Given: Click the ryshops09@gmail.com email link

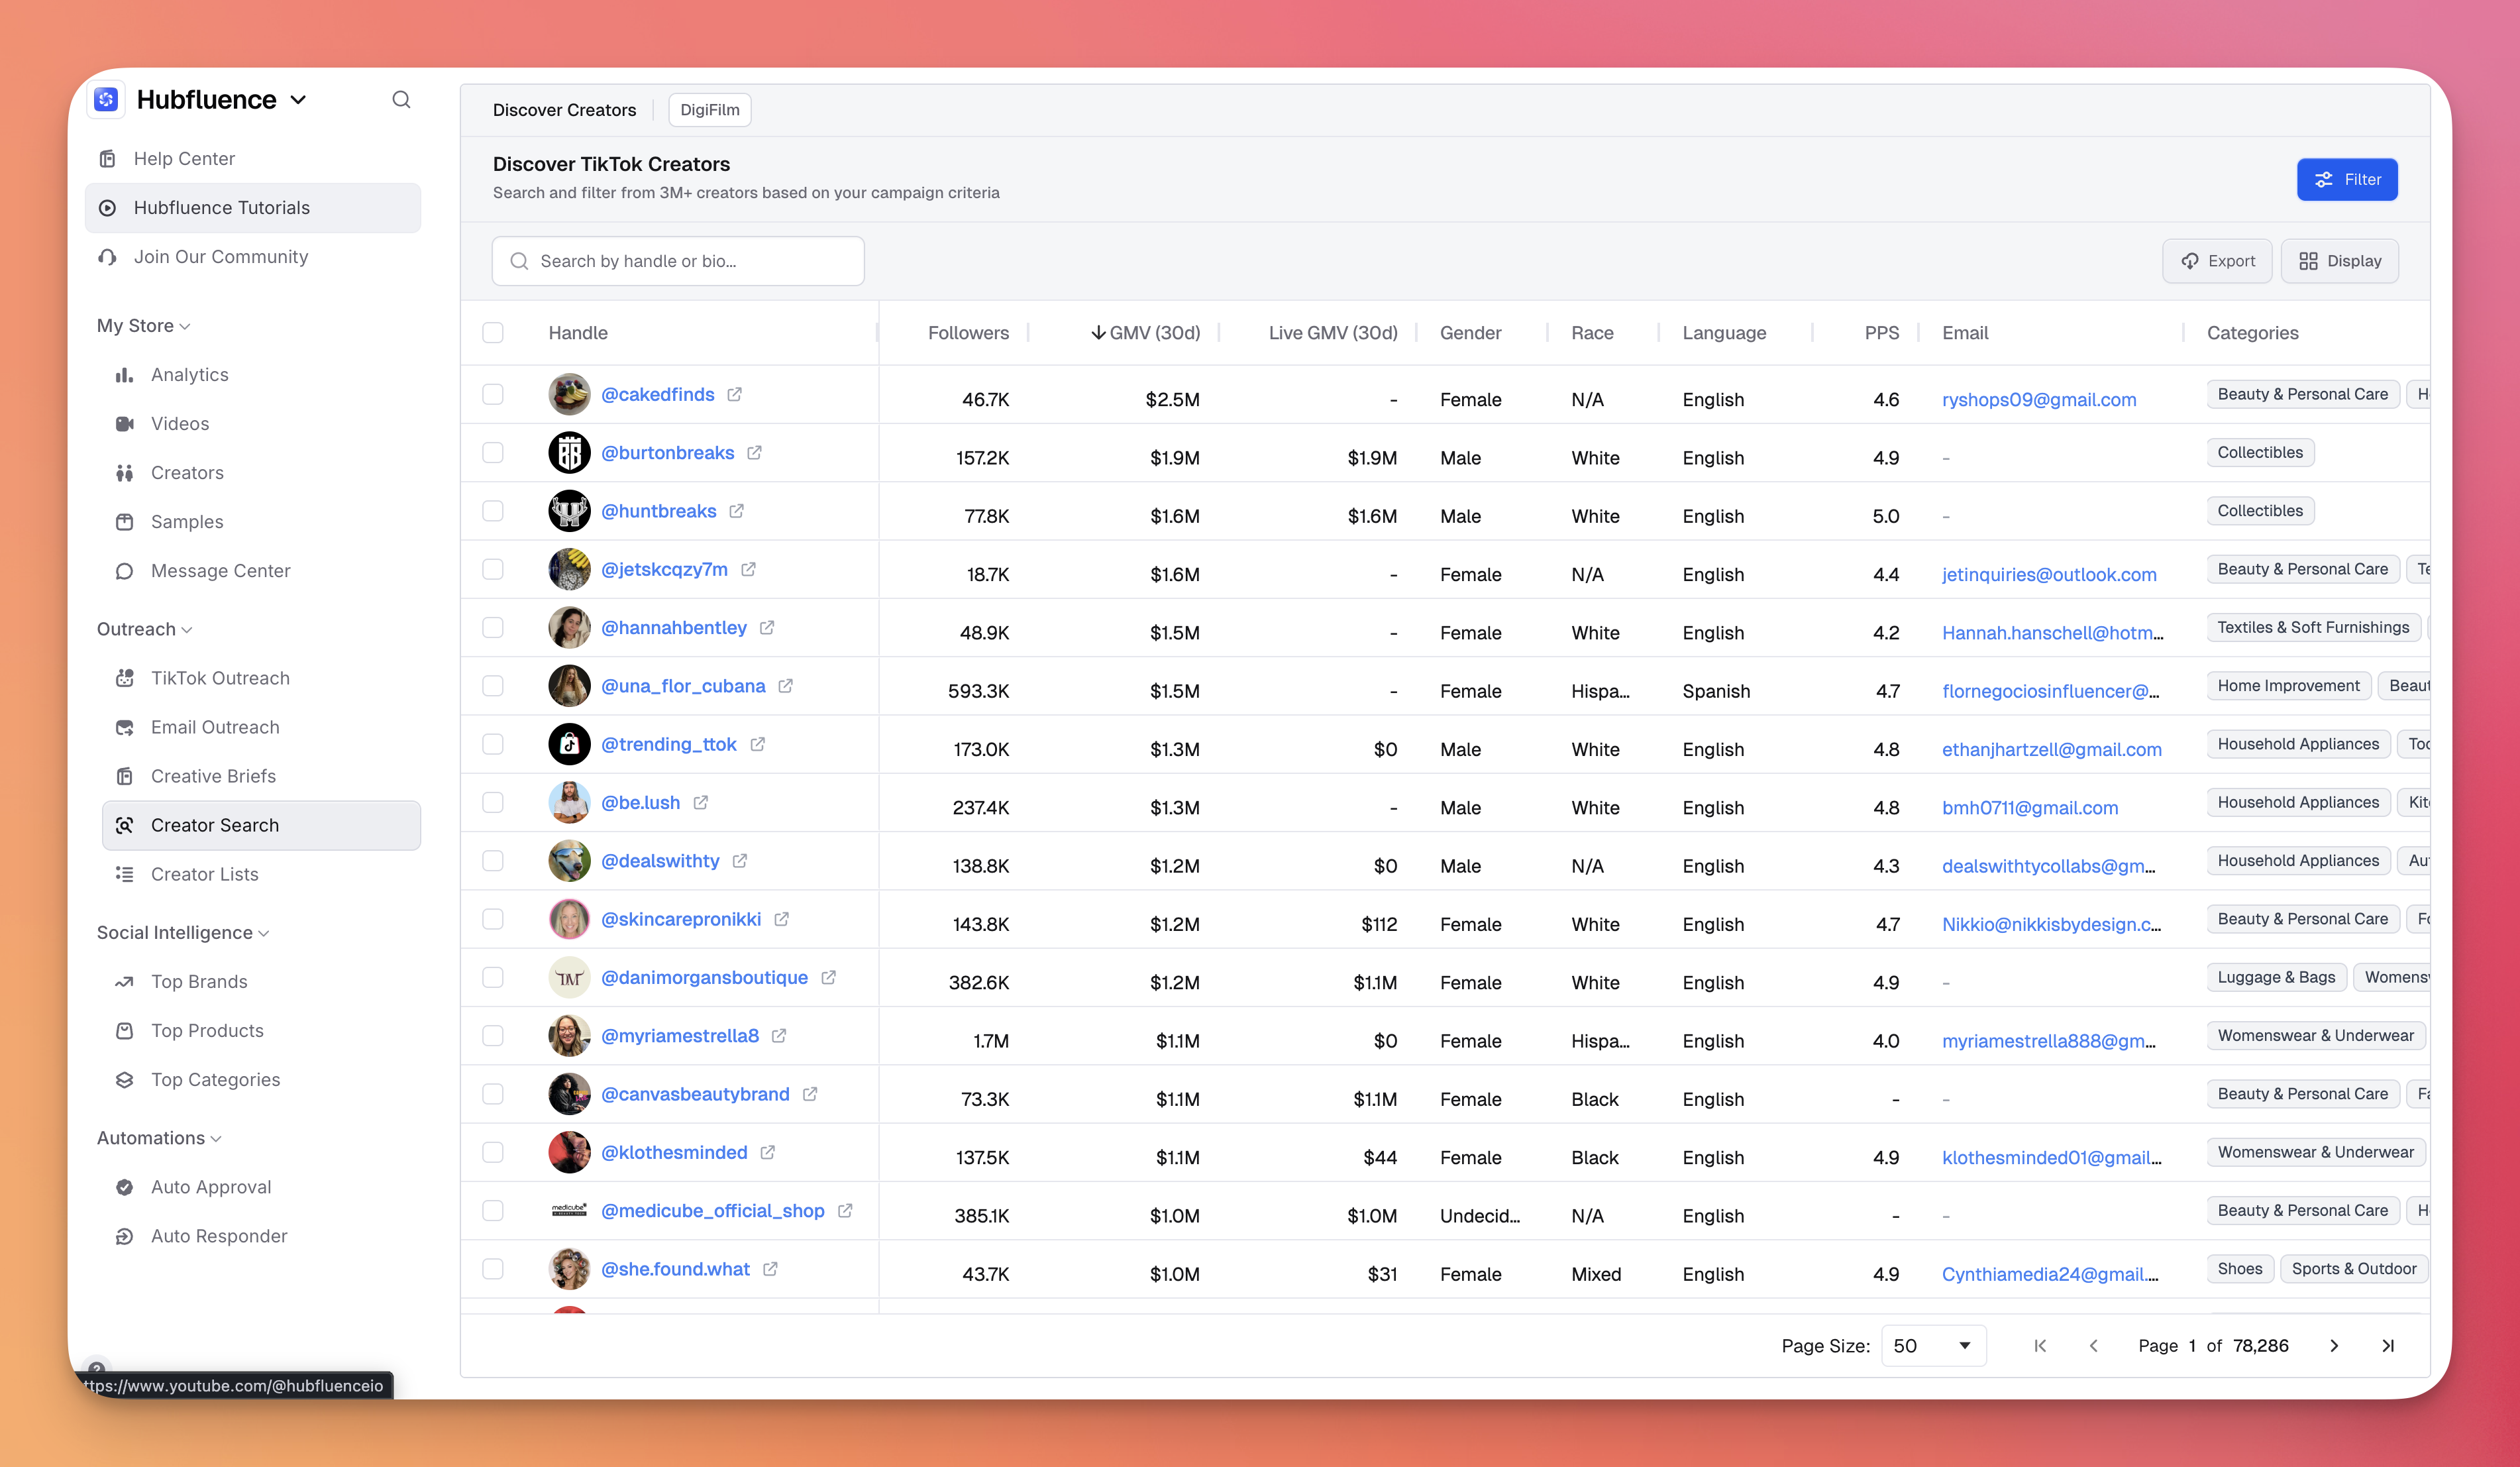Looking at the screenshot, I should pos(2038,400).
